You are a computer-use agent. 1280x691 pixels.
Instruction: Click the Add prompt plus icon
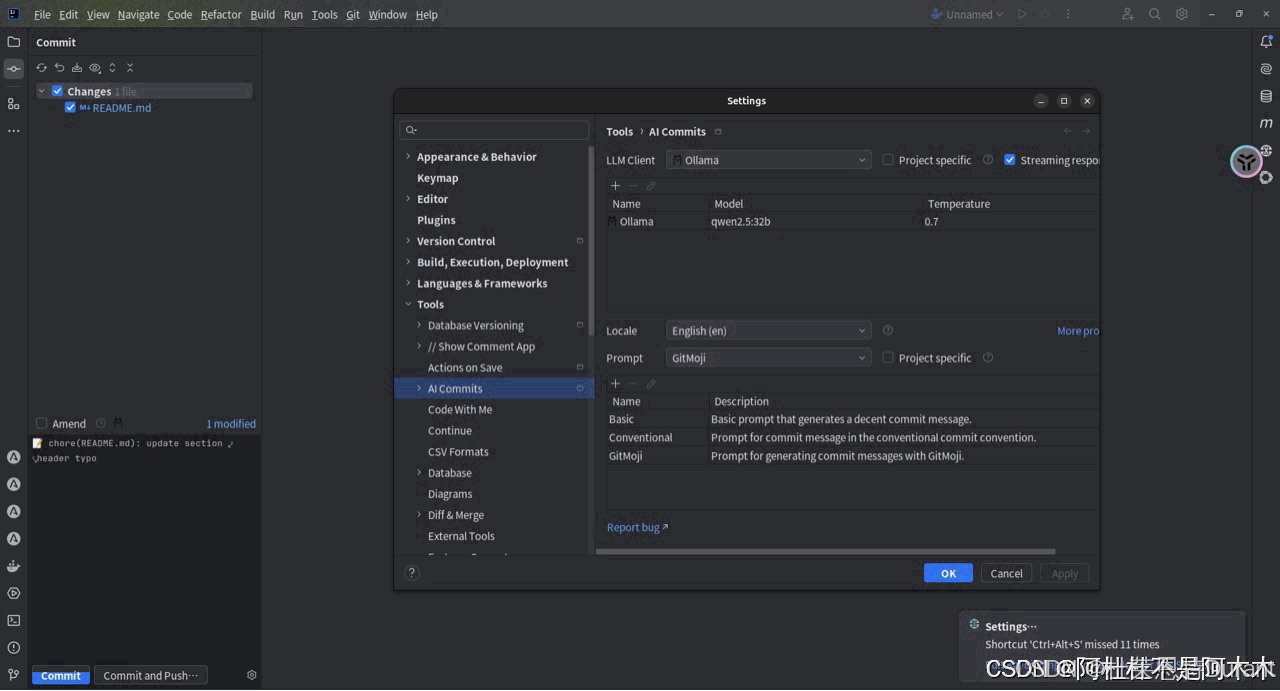615,384
